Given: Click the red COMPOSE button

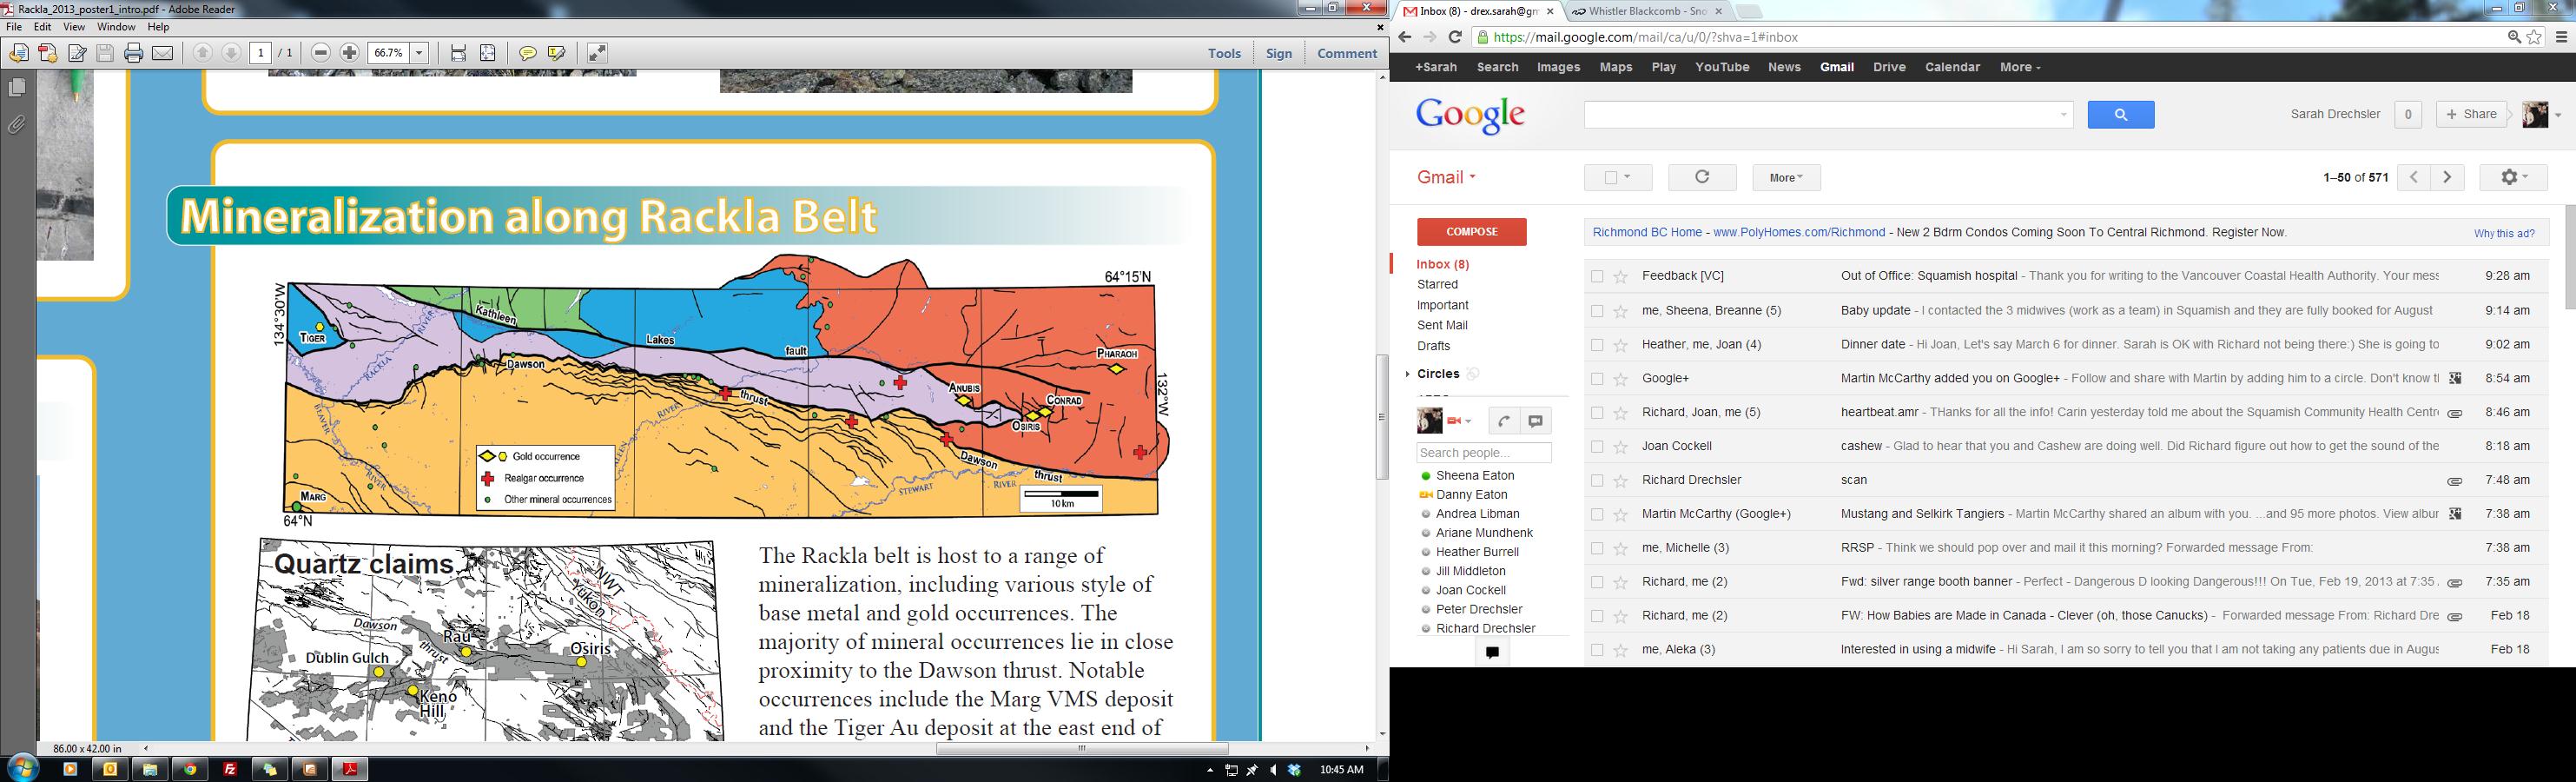Looking at the screenshot, I should click(x=1471, y=232).
